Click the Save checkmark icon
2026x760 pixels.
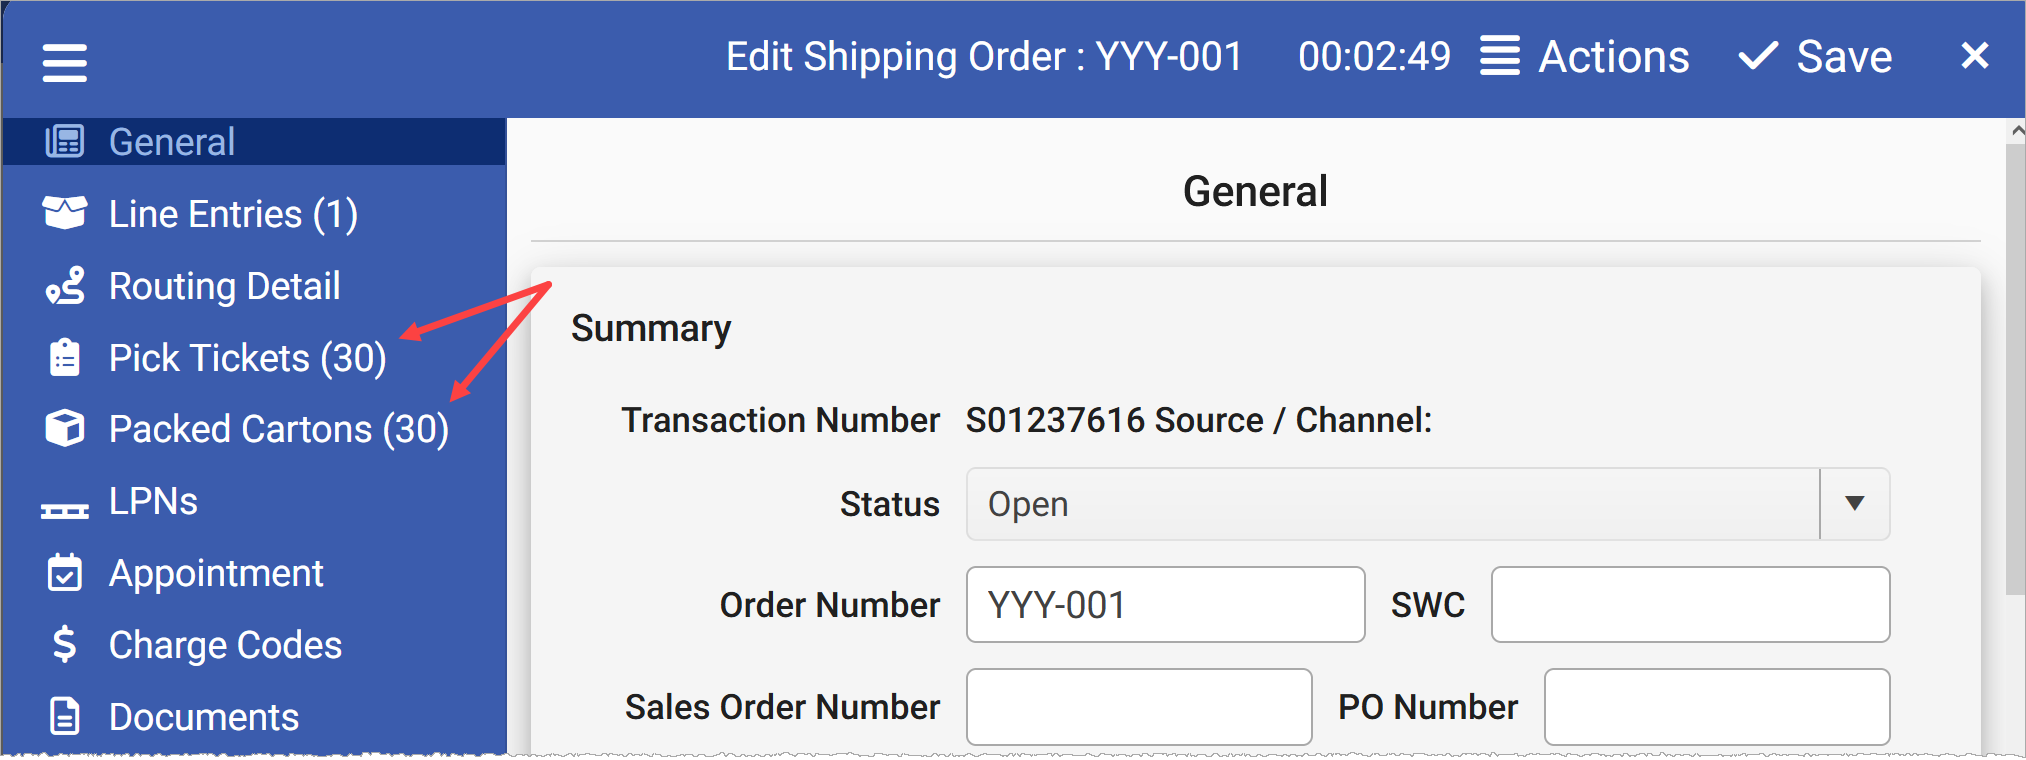1757,56
